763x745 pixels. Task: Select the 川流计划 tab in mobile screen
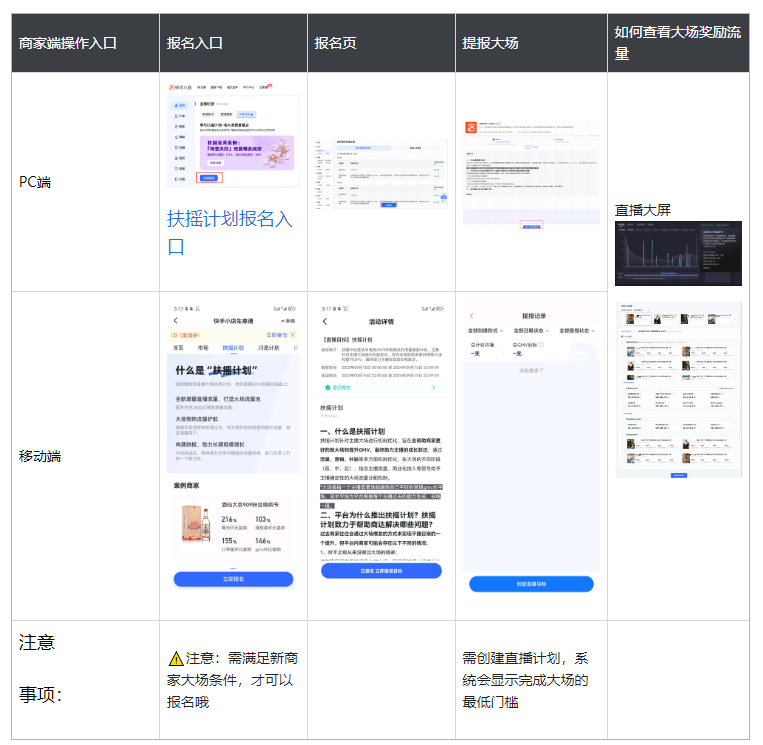click(268, 347)
